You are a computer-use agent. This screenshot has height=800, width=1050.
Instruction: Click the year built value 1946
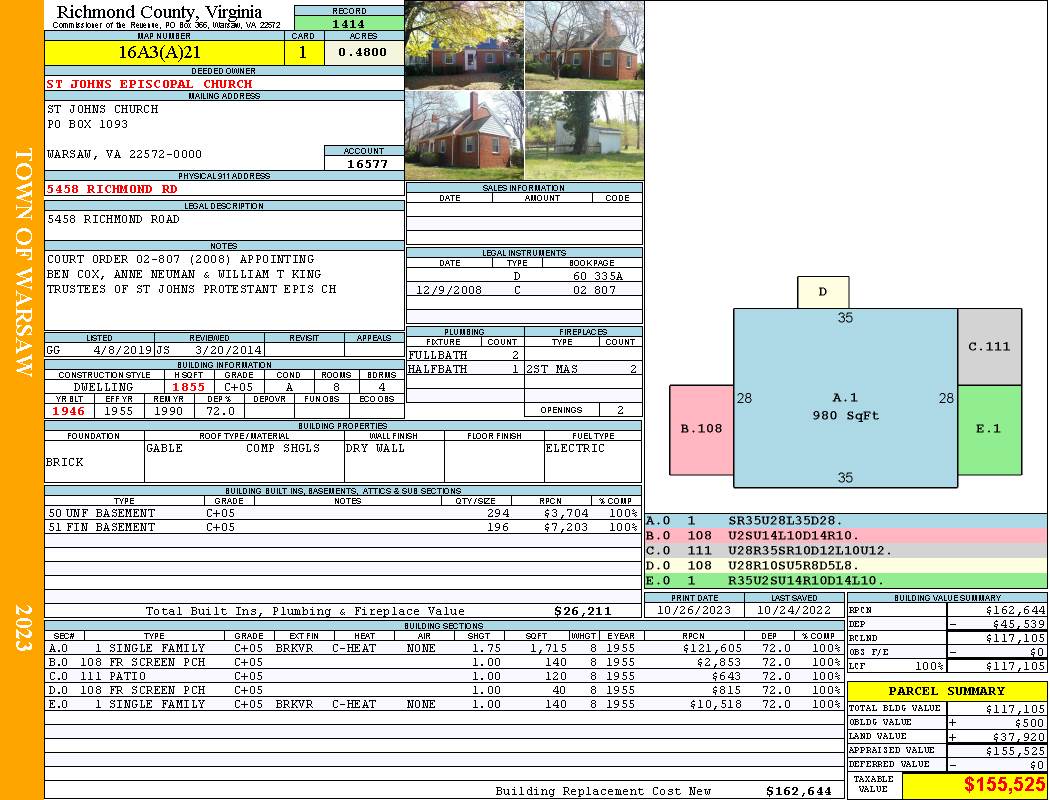[69, 411]
